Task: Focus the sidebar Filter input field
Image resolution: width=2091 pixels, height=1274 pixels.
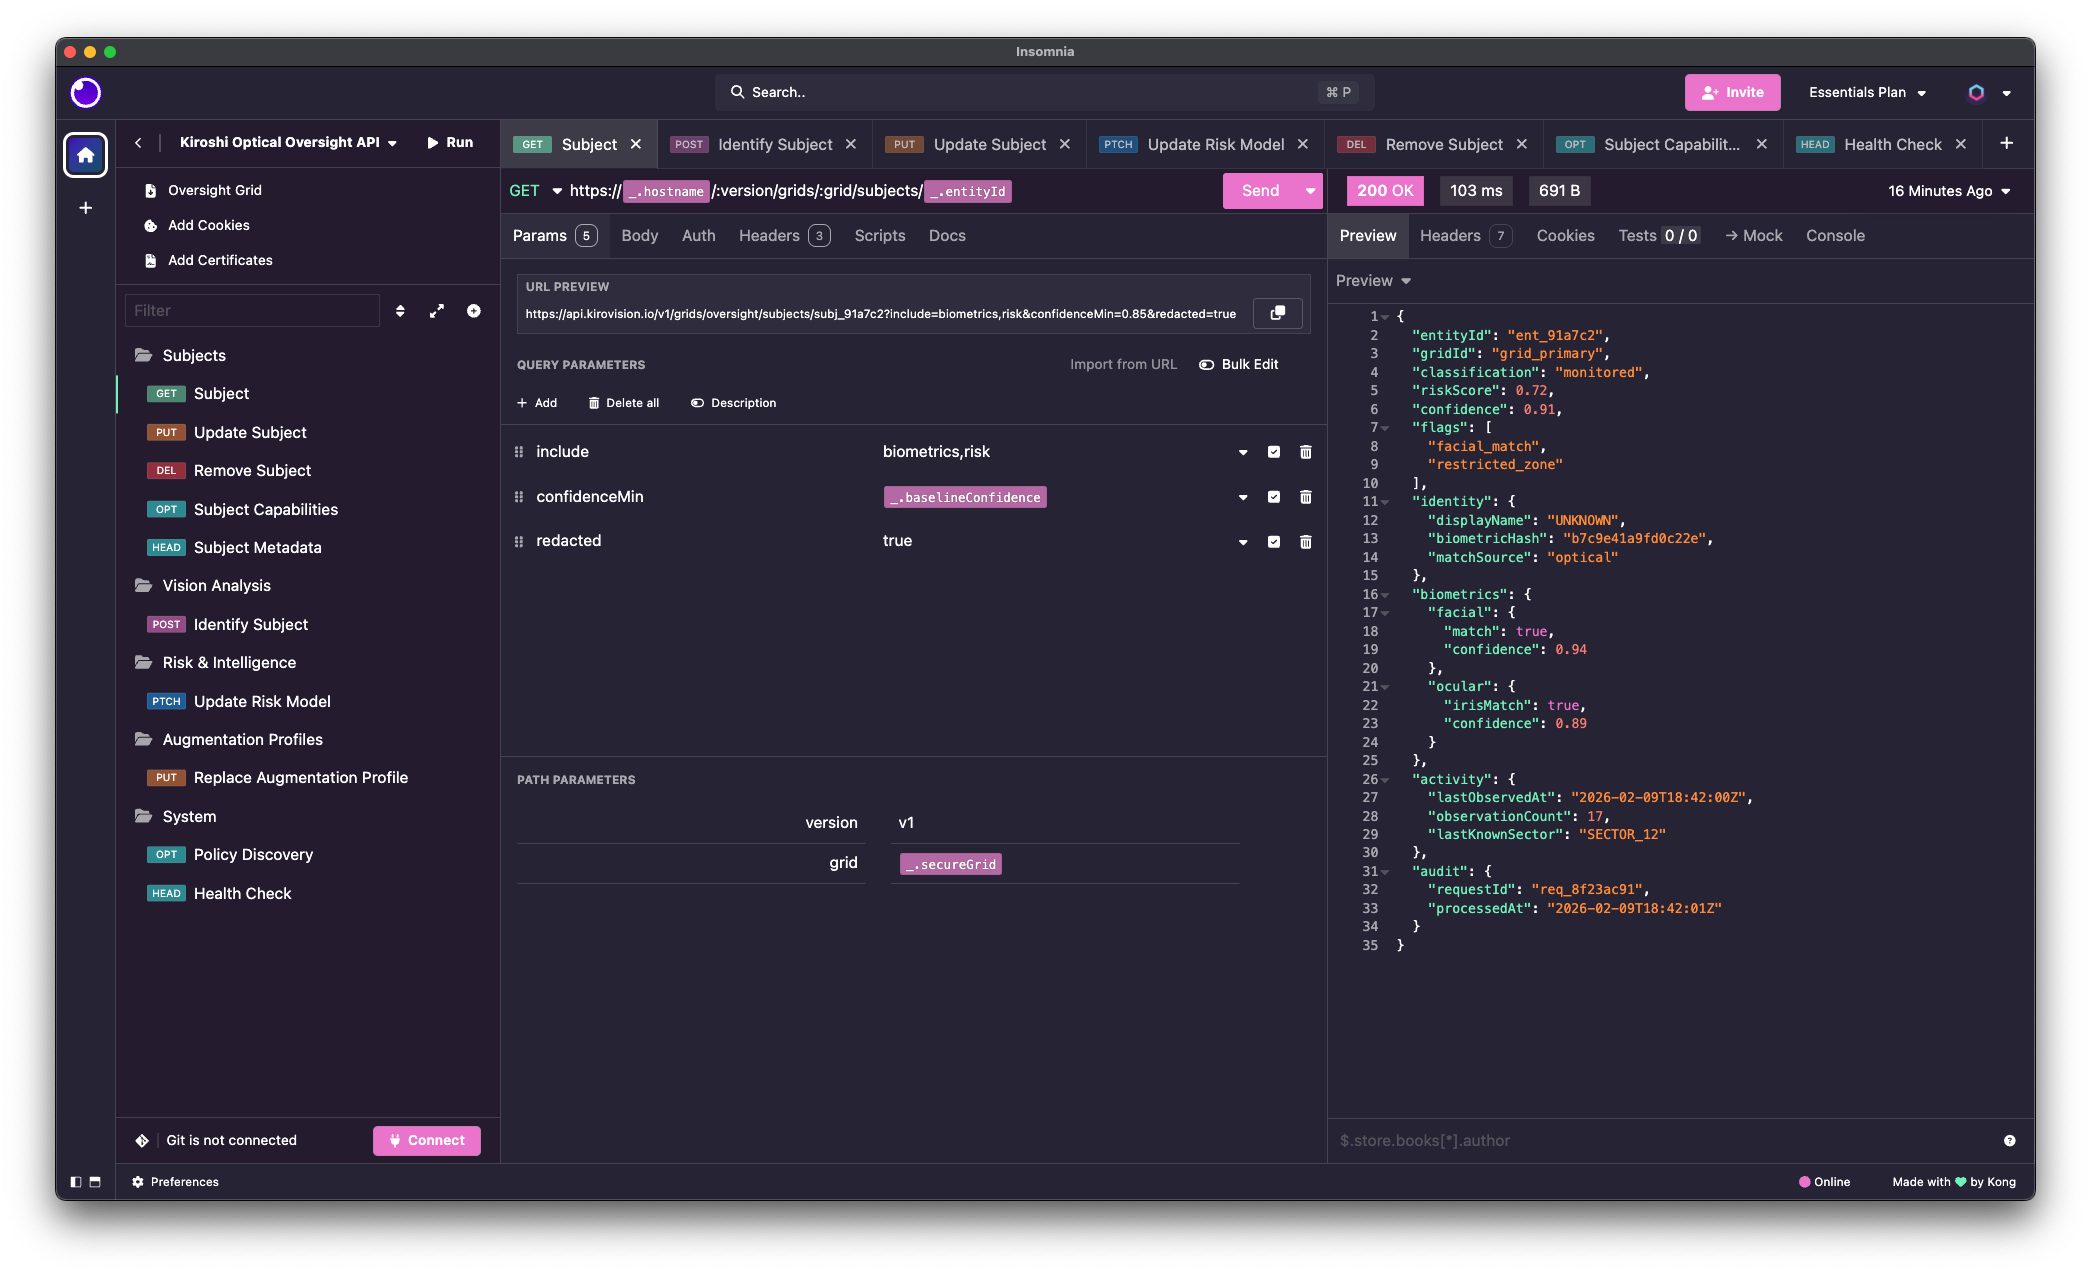Action: point(252,311)
